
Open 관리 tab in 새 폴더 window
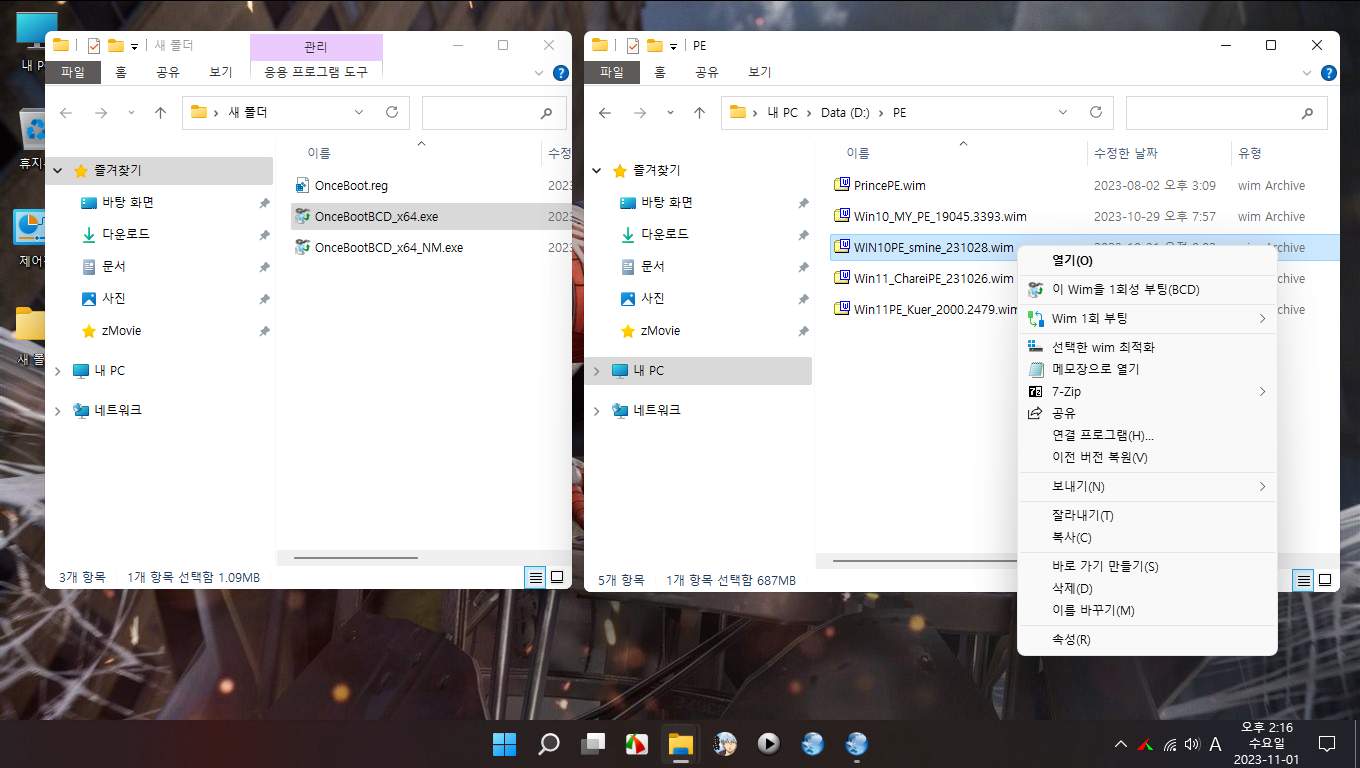[316, 47]
